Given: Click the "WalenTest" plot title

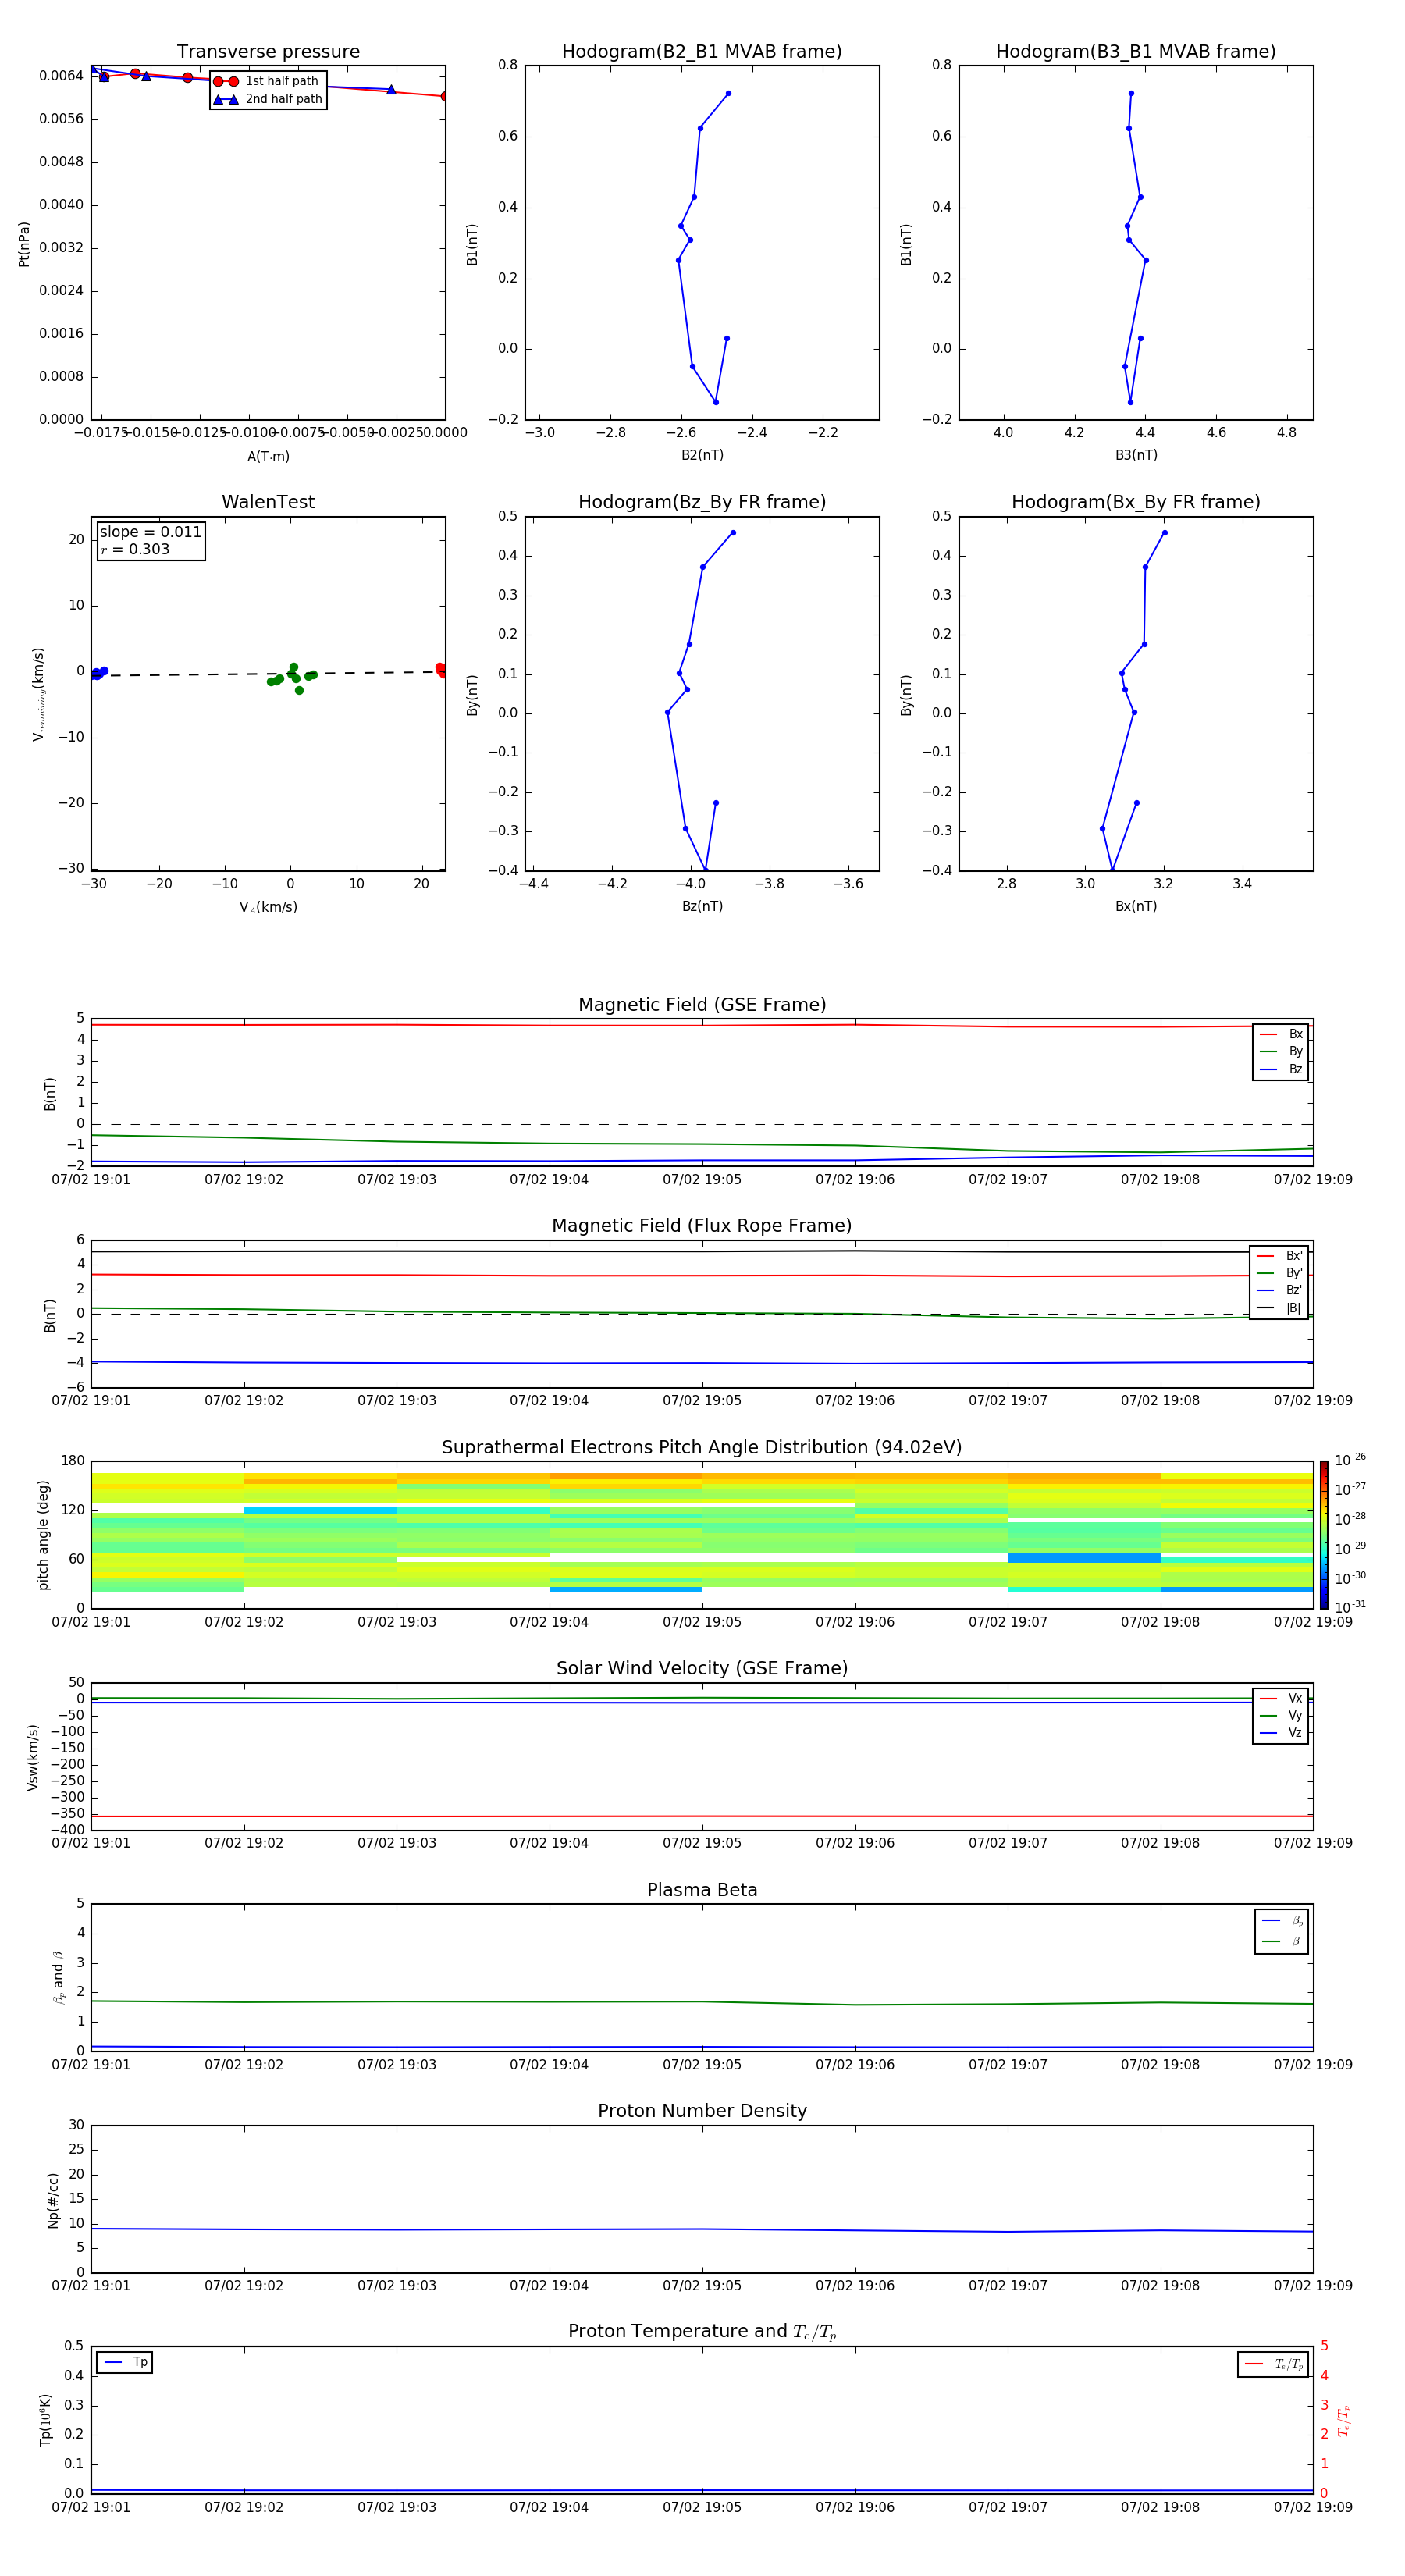Looking at the screenshot, I should 268,502.
